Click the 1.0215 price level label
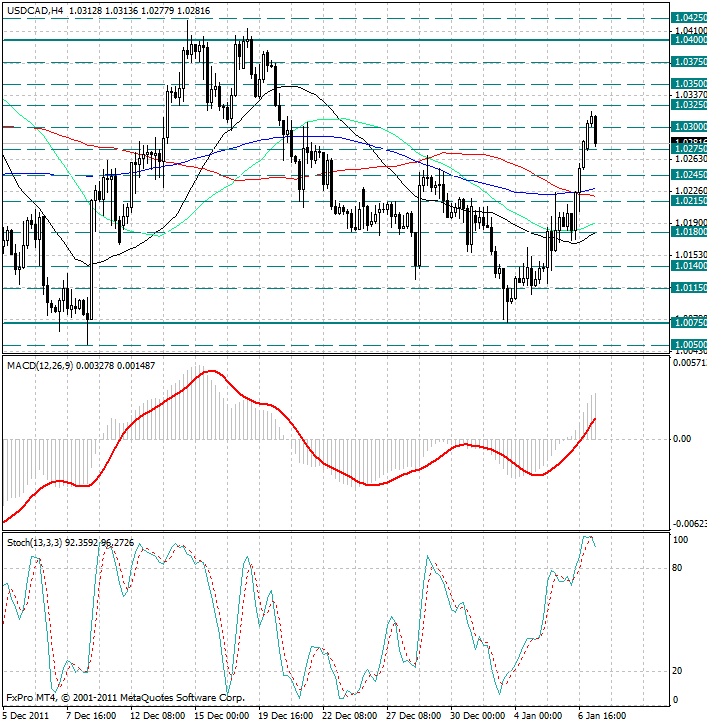Image resolution: width=707 pixels, height=723 pixels. pos(689,201)
